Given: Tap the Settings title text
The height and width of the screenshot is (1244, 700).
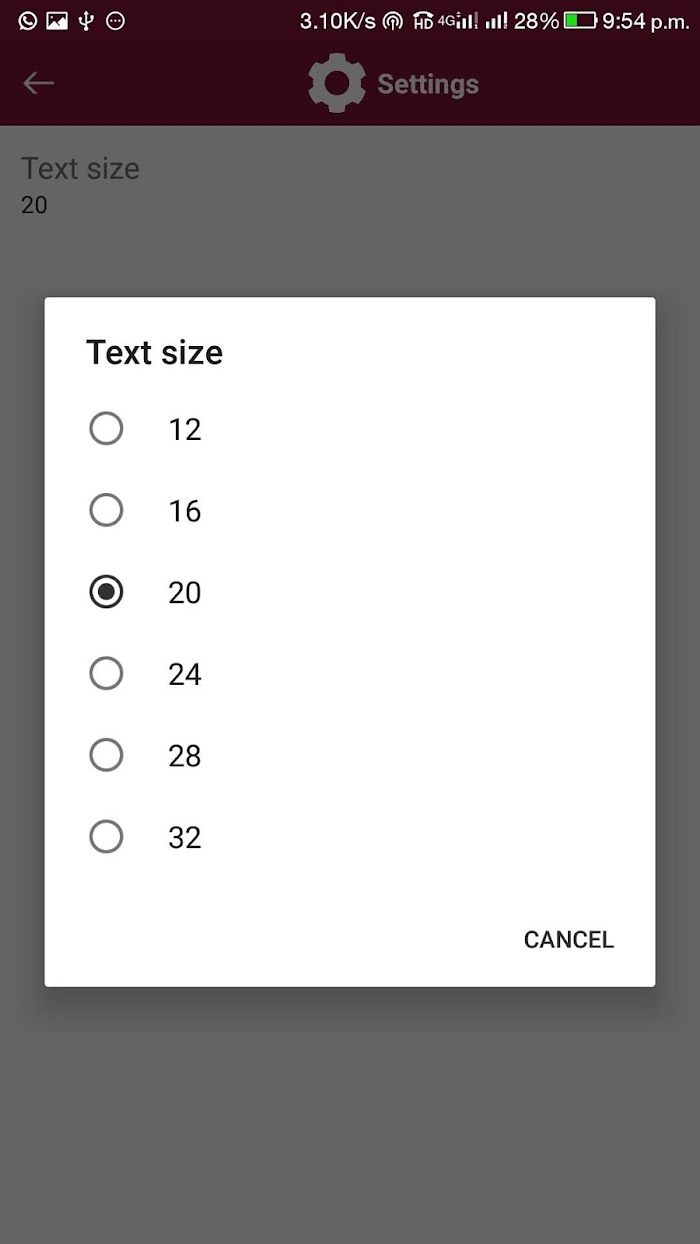Looking at the screenshot, I should (428, 84).
